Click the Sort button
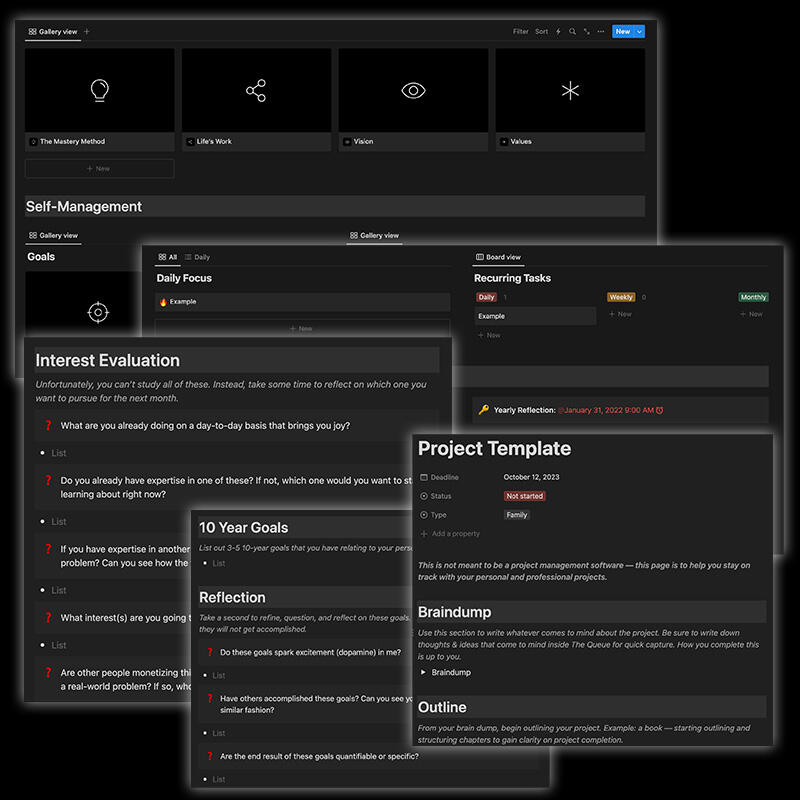This screenshot has height=800, width=800. click(x=541, y=32)
